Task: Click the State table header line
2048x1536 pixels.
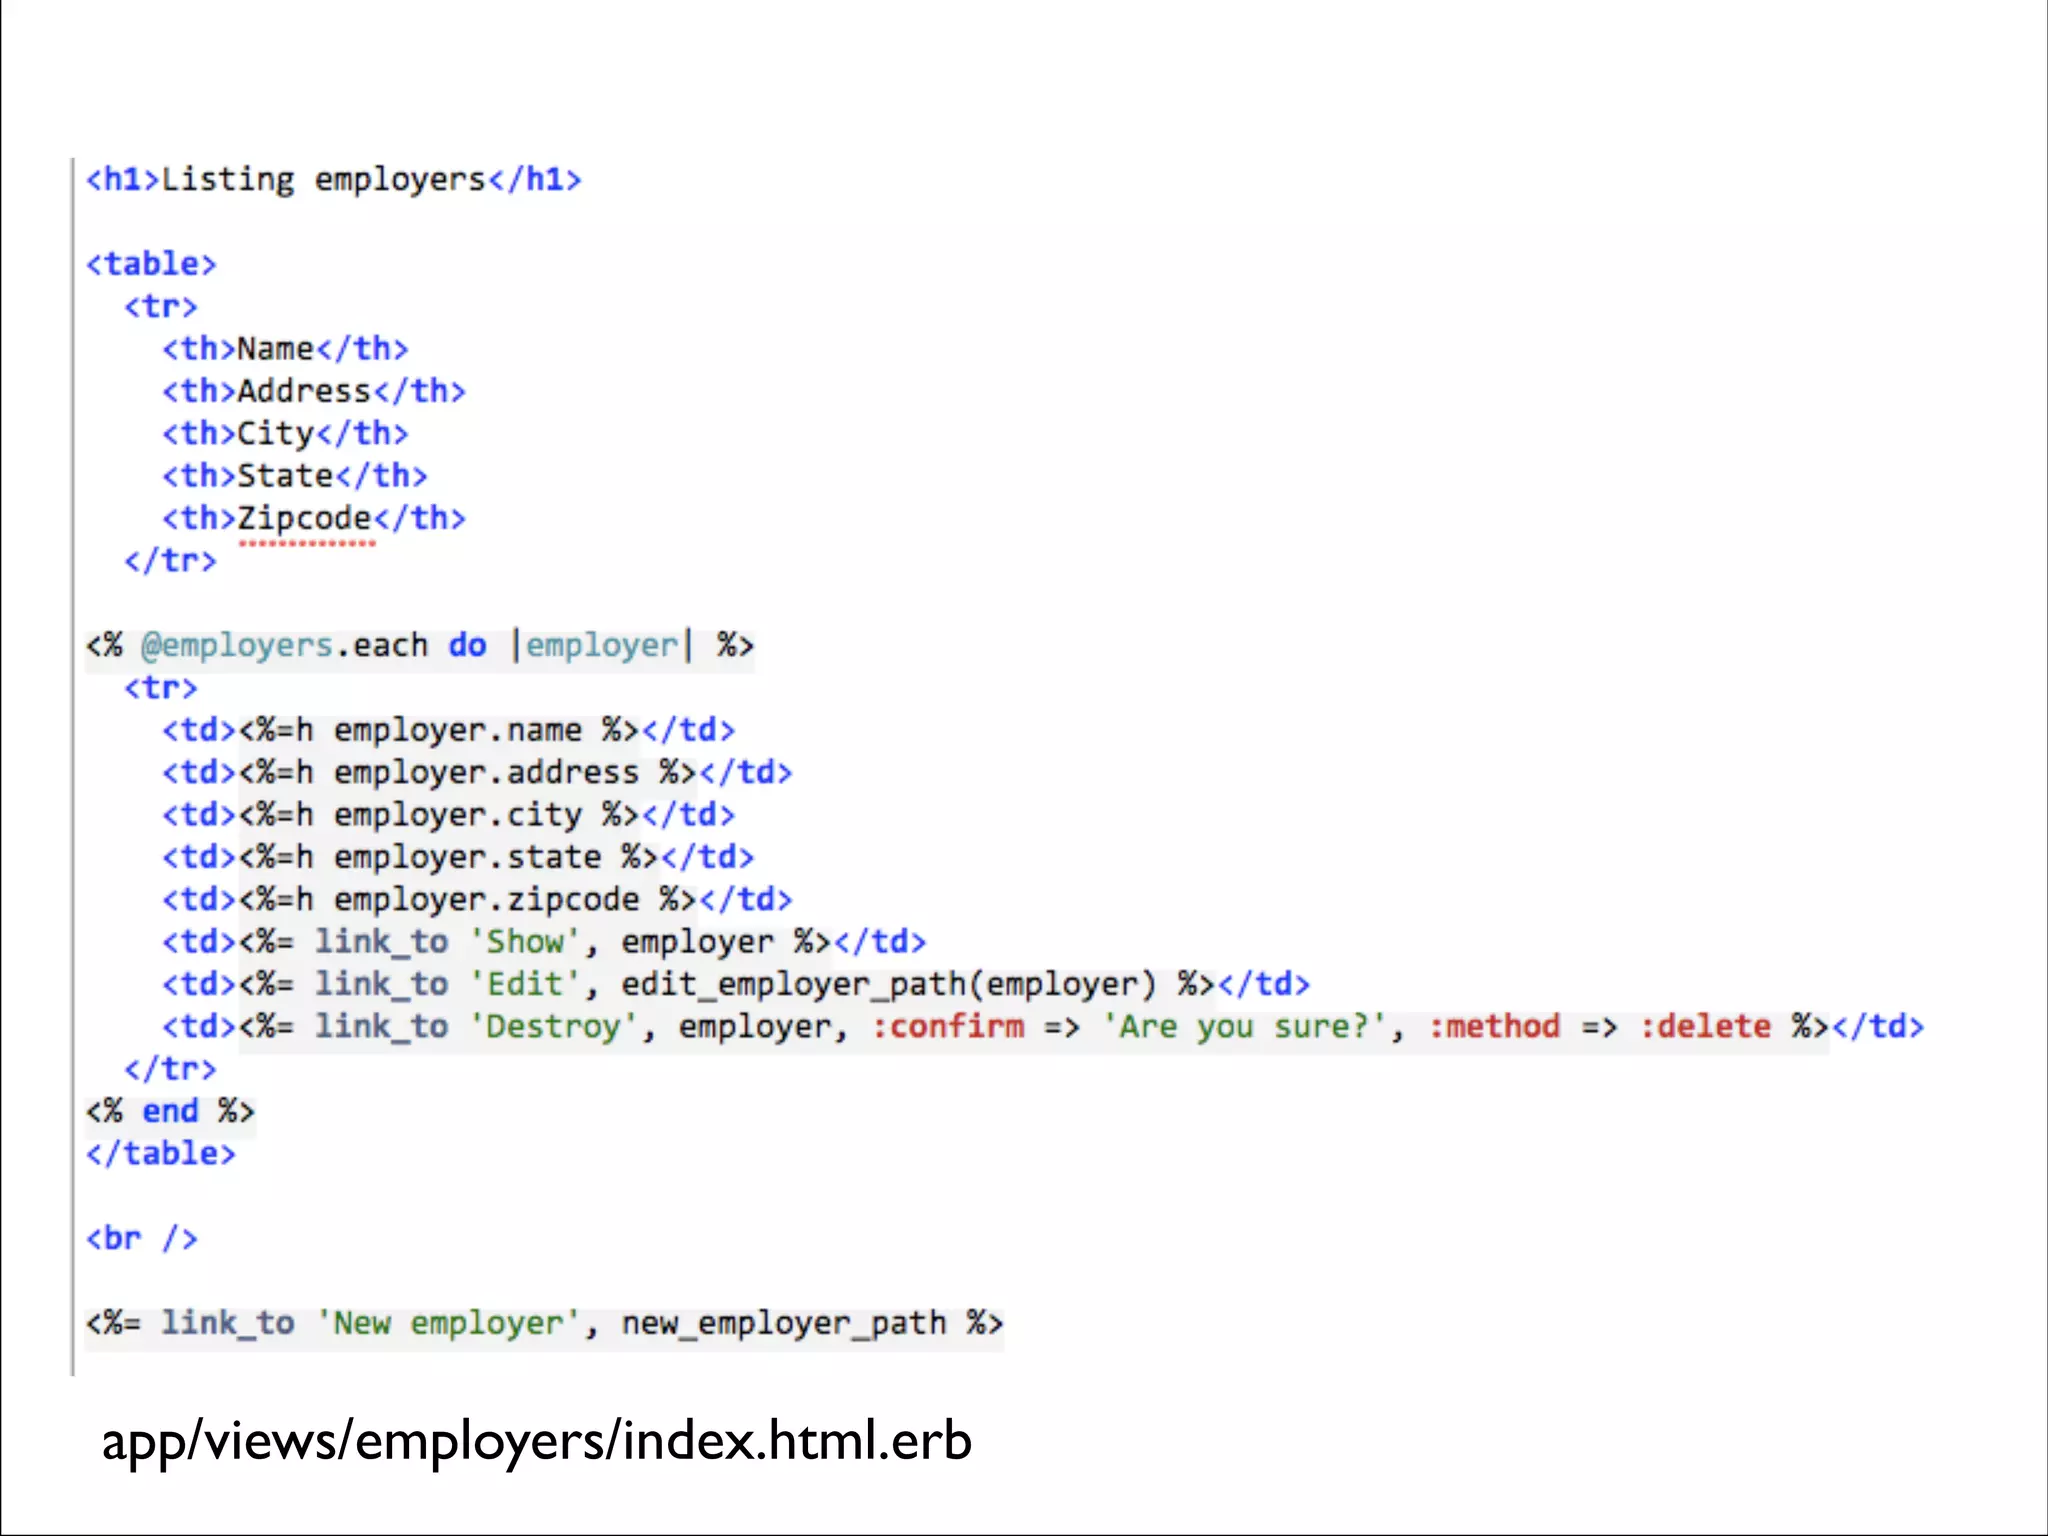Action: 294,476
